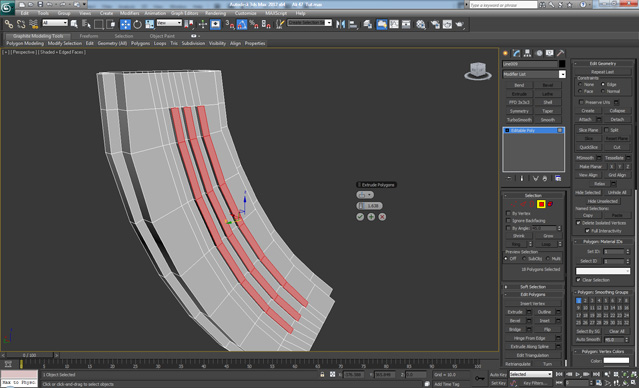639x388 pixels.
Task: Select Polygon sub-object level icon
Action: 541,204
